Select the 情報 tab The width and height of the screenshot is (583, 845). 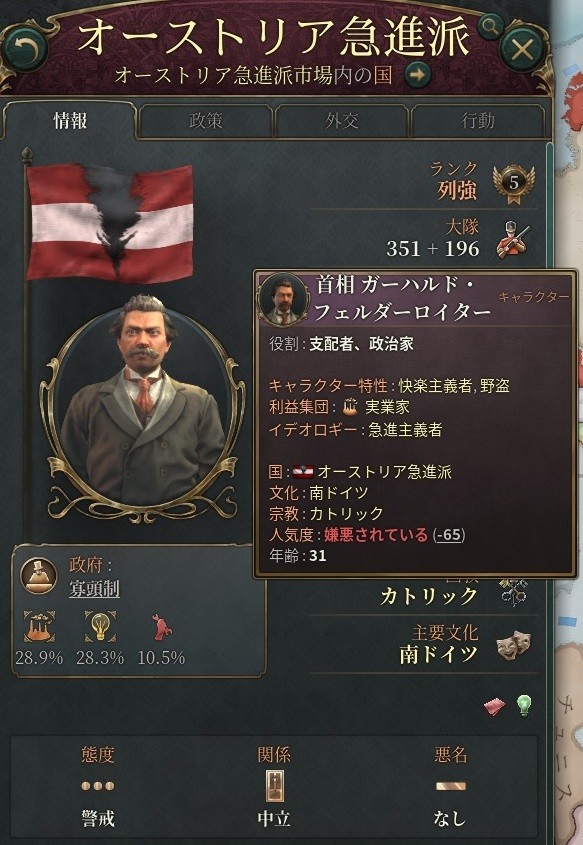[x=70, y=121]
